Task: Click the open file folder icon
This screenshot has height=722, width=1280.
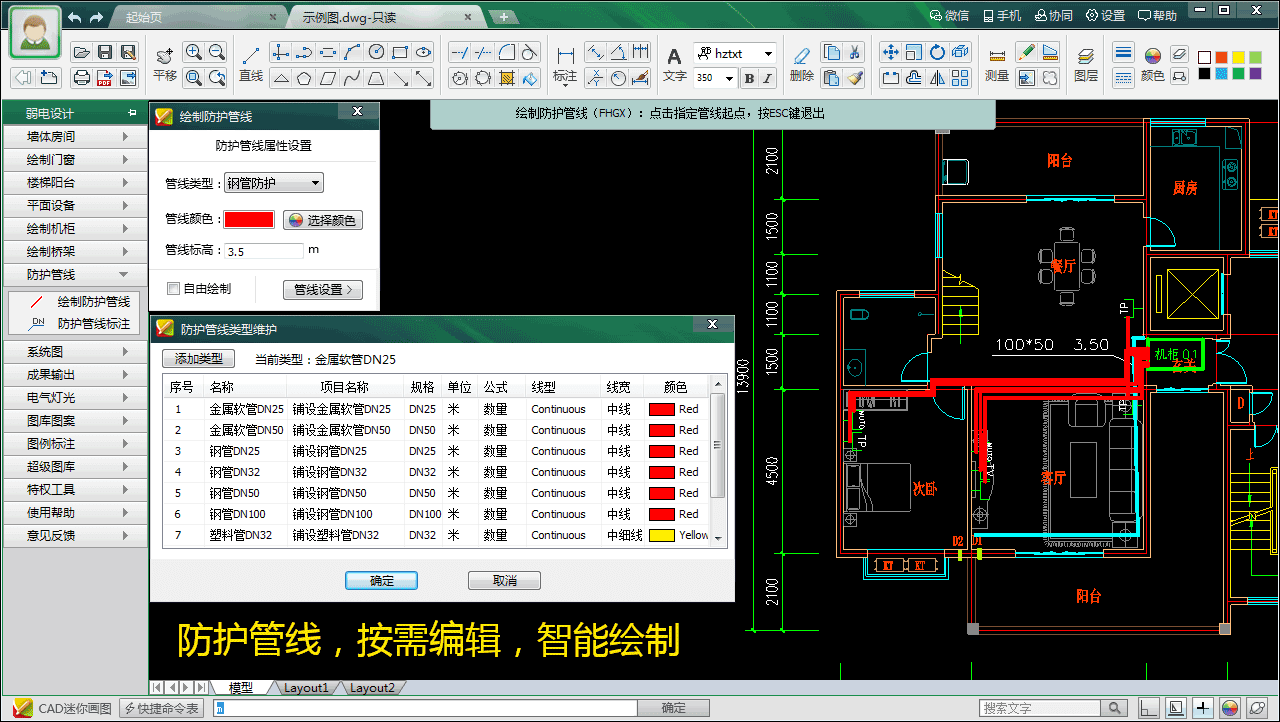Action: point(82,52)
